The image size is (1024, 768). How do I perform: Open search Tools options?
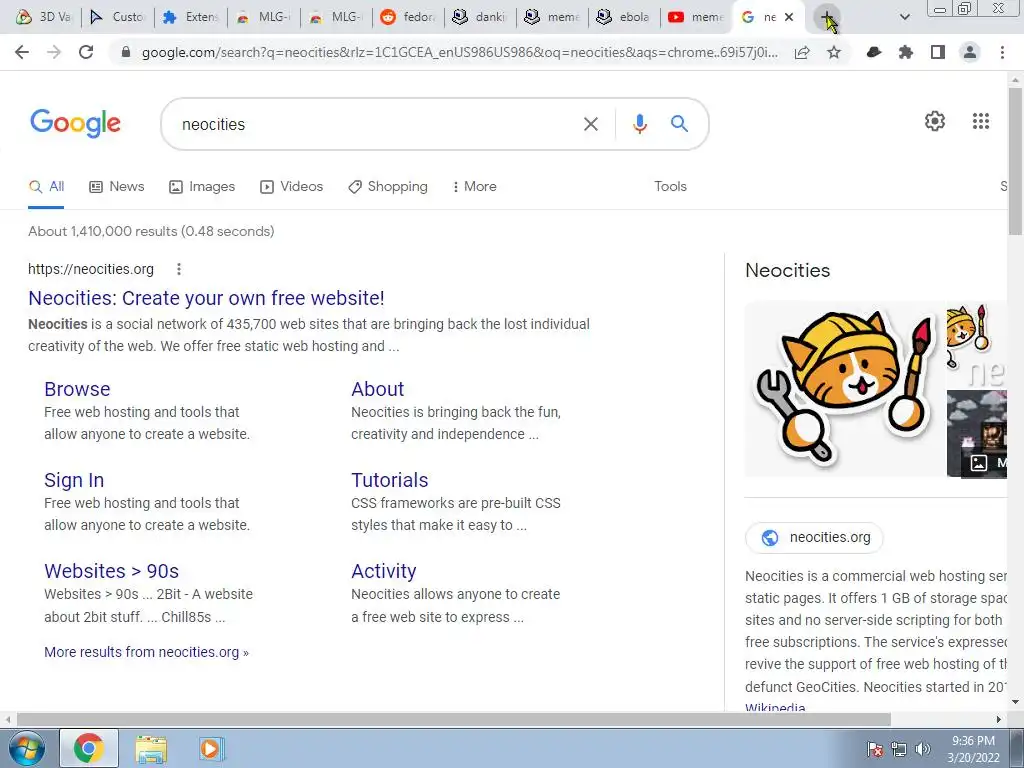(x=671, y=187)
